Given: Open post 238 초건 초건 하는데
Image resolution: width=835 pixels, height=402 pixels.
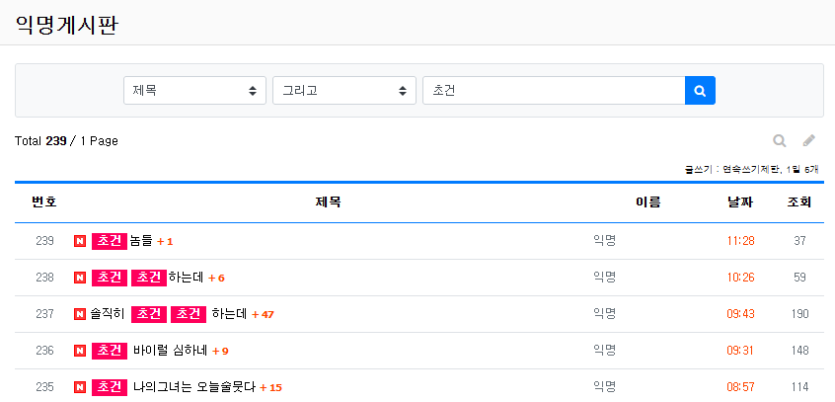Looking at the screenshot, I should [148, 277].
